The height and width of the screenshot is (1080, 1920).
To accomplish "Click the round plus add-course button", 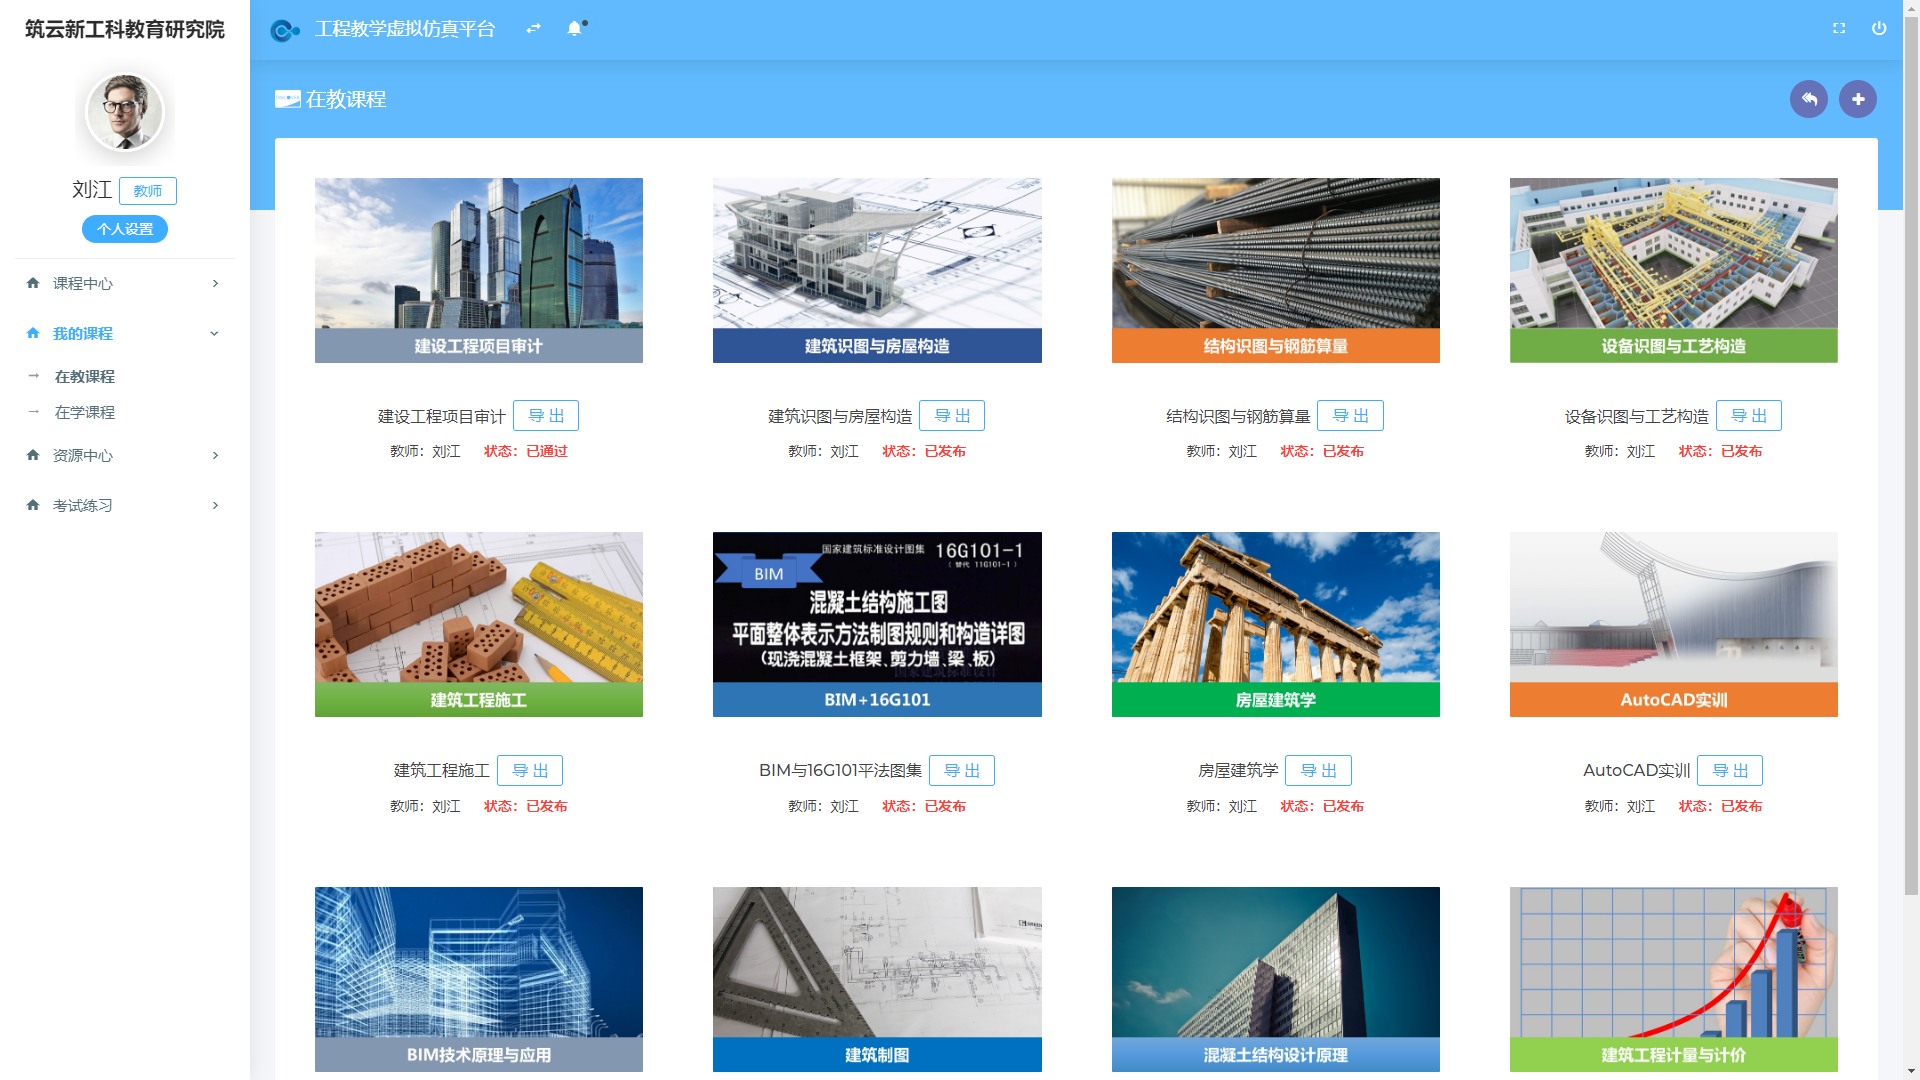I will click(x=1858, y=99).
